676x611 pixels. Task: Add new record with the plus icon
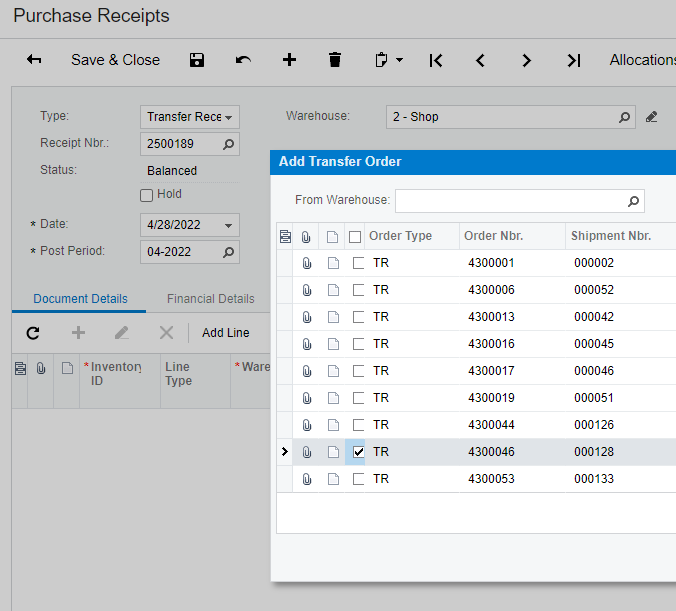pyautogui.click(x=289, y=60)
